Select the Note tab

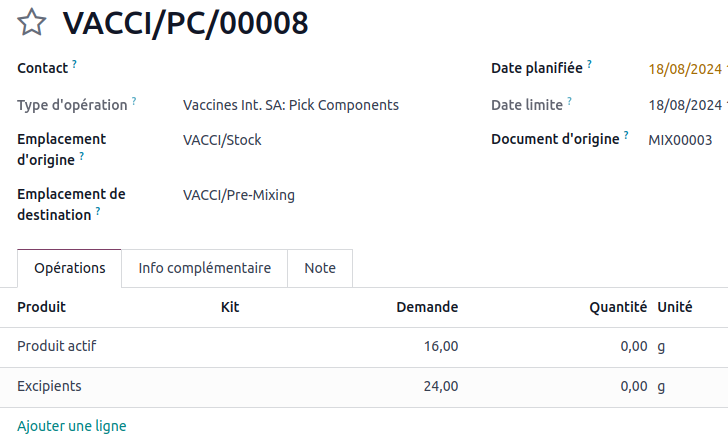click(320, 268)
